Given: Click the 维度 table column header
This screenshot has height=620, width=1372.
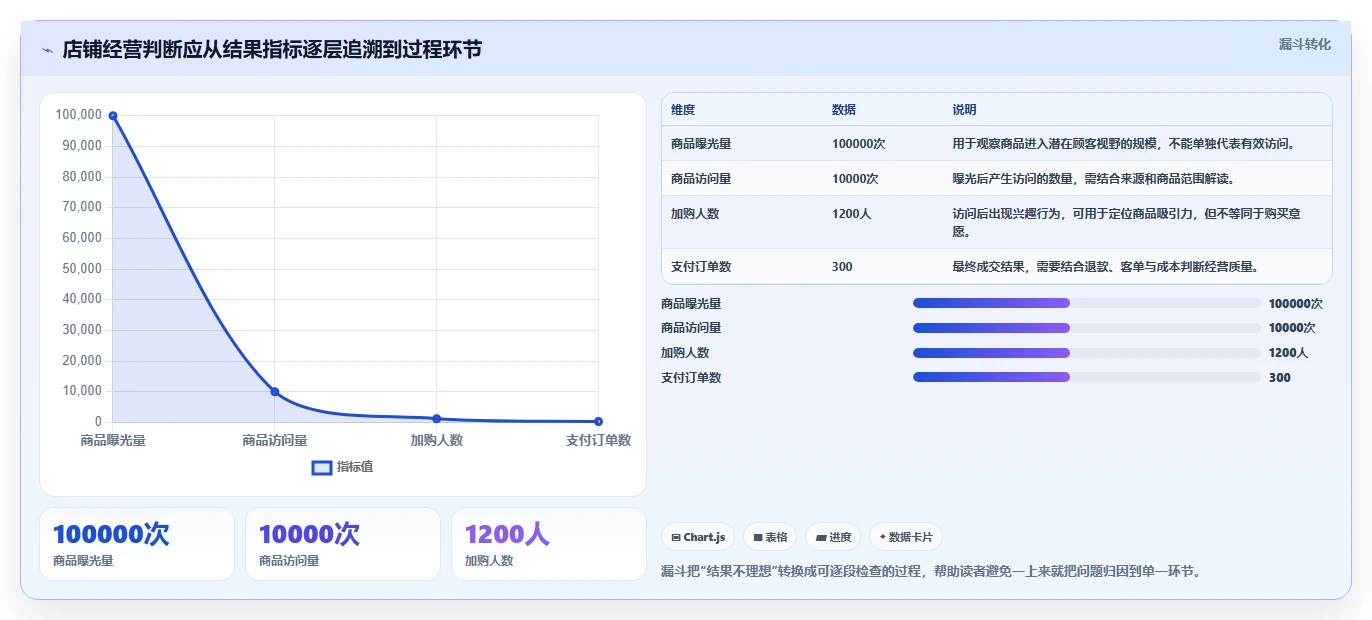Looking at the screenshot, I should (x=683, y=110).
